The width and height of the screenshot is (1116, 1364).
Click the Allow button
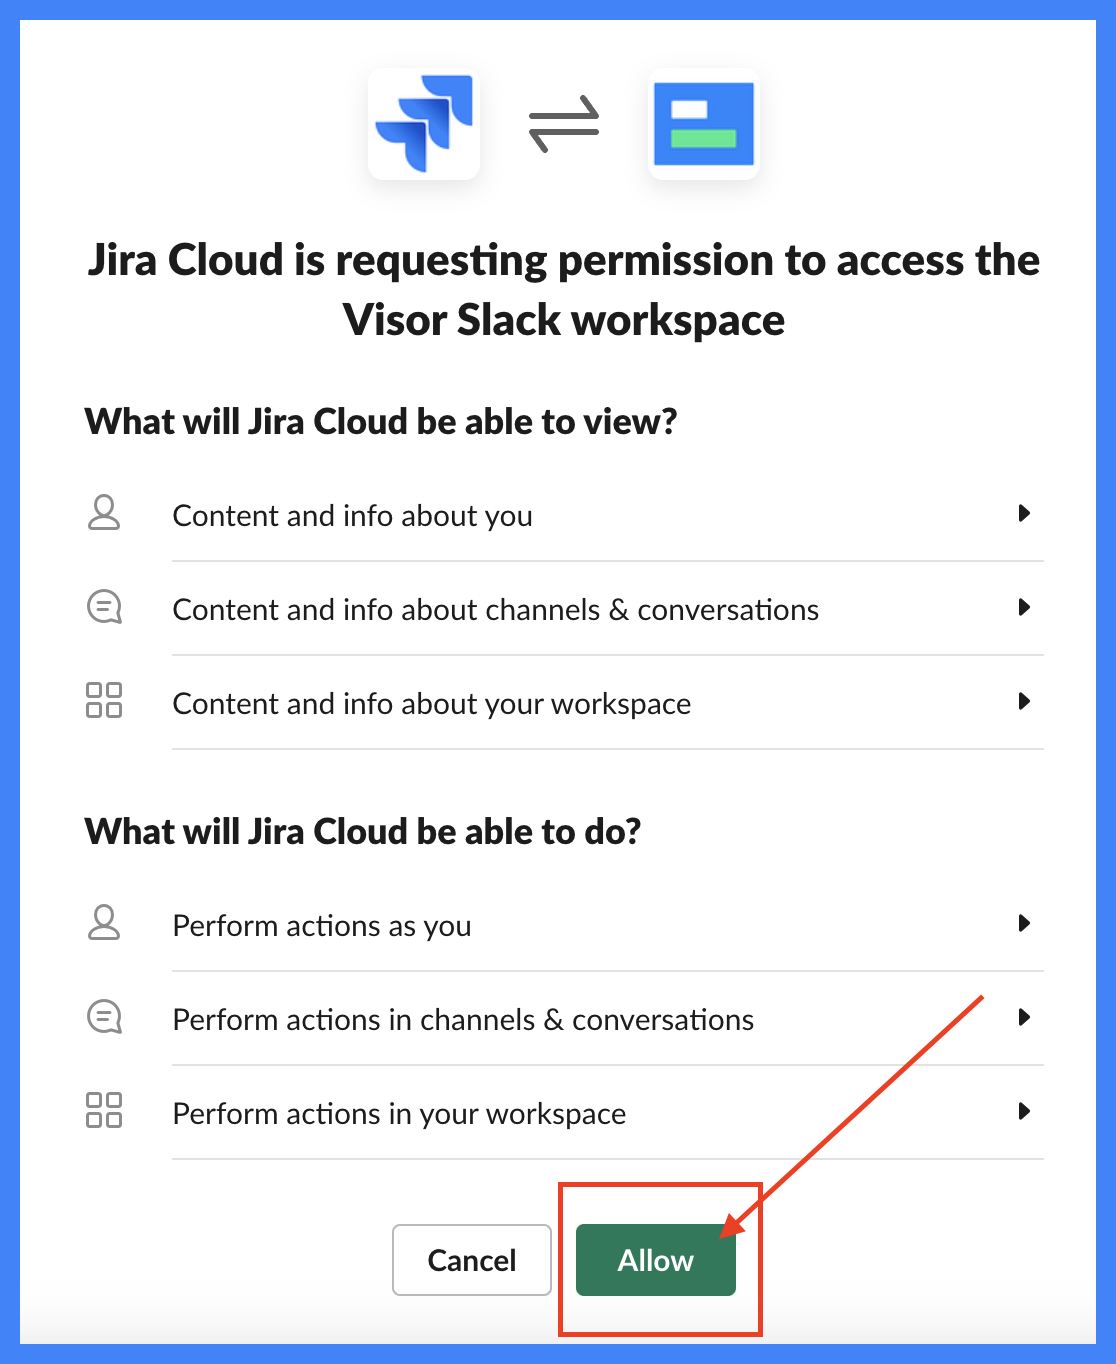(655, 1260)
